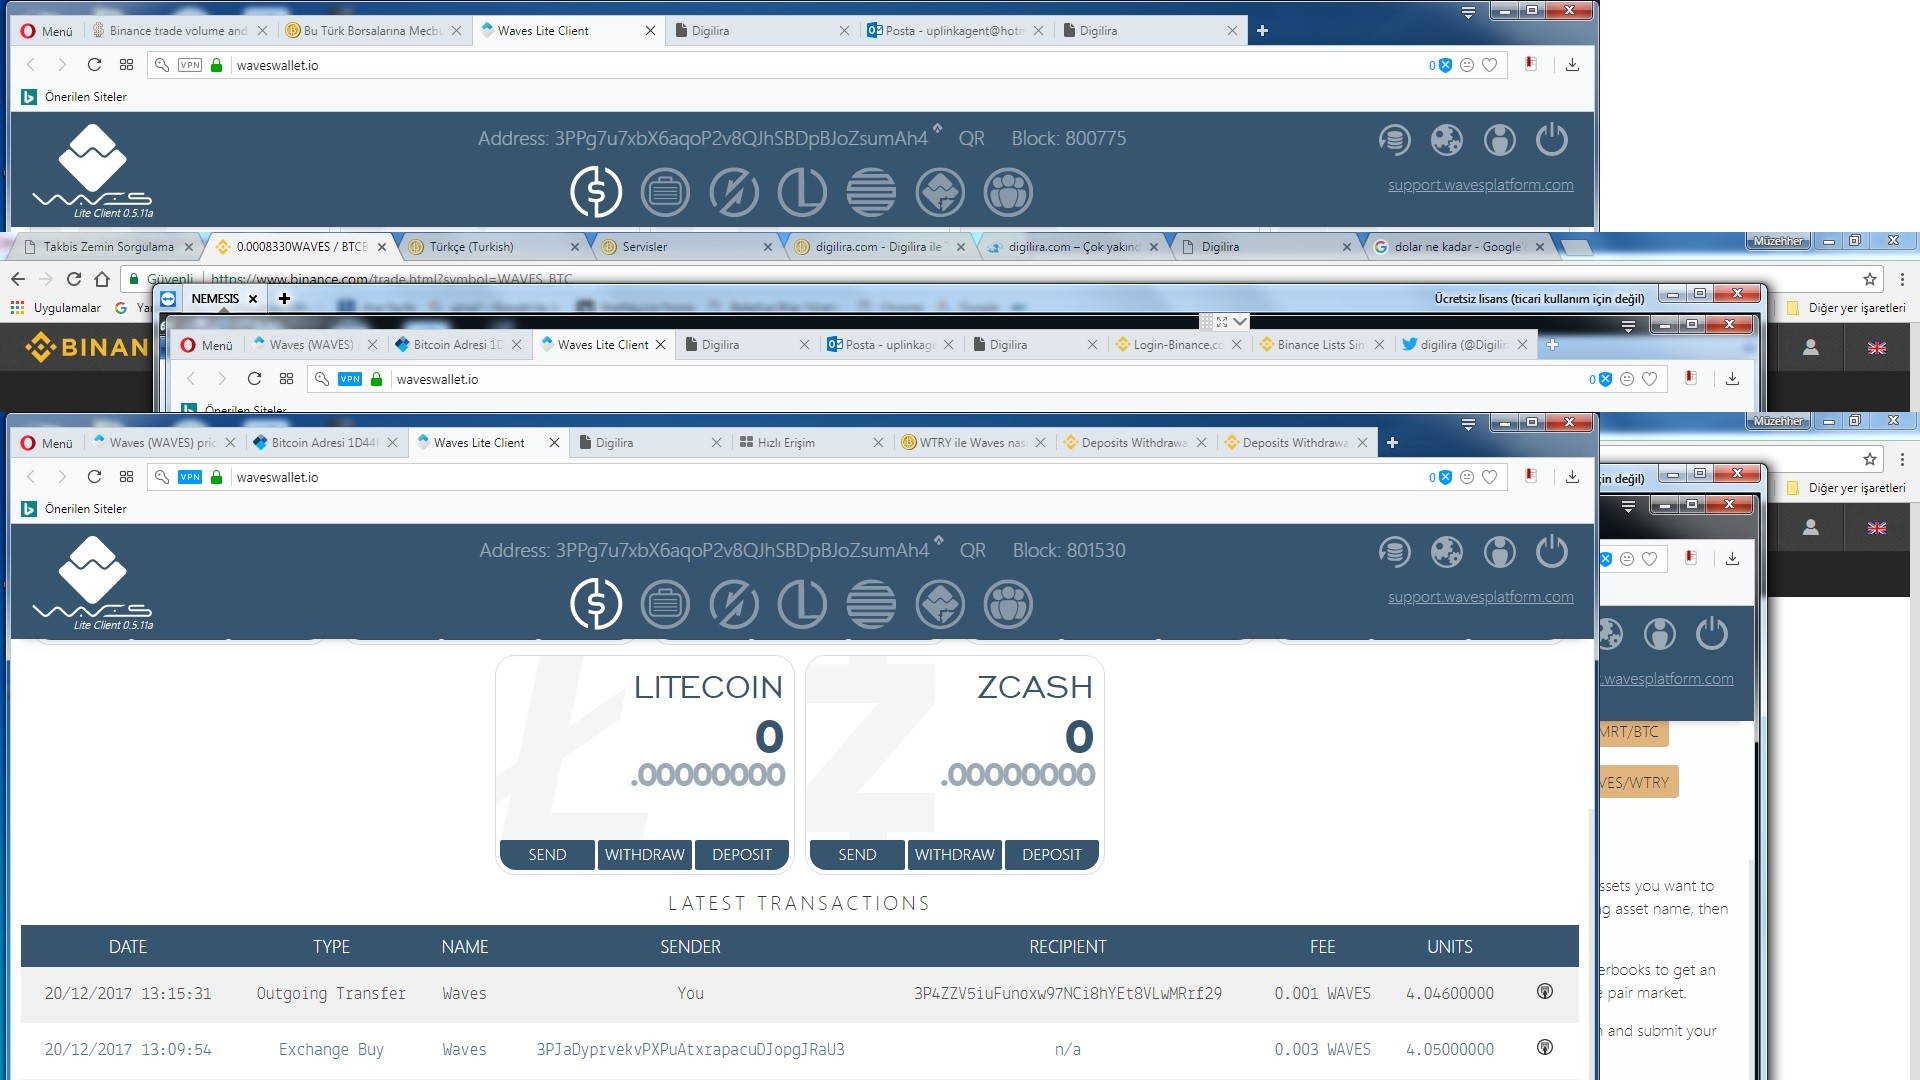Click DEPOSIT under Zcash
The image size is (1920, 1080).
pyautogui.click(x=1052, y=855)
